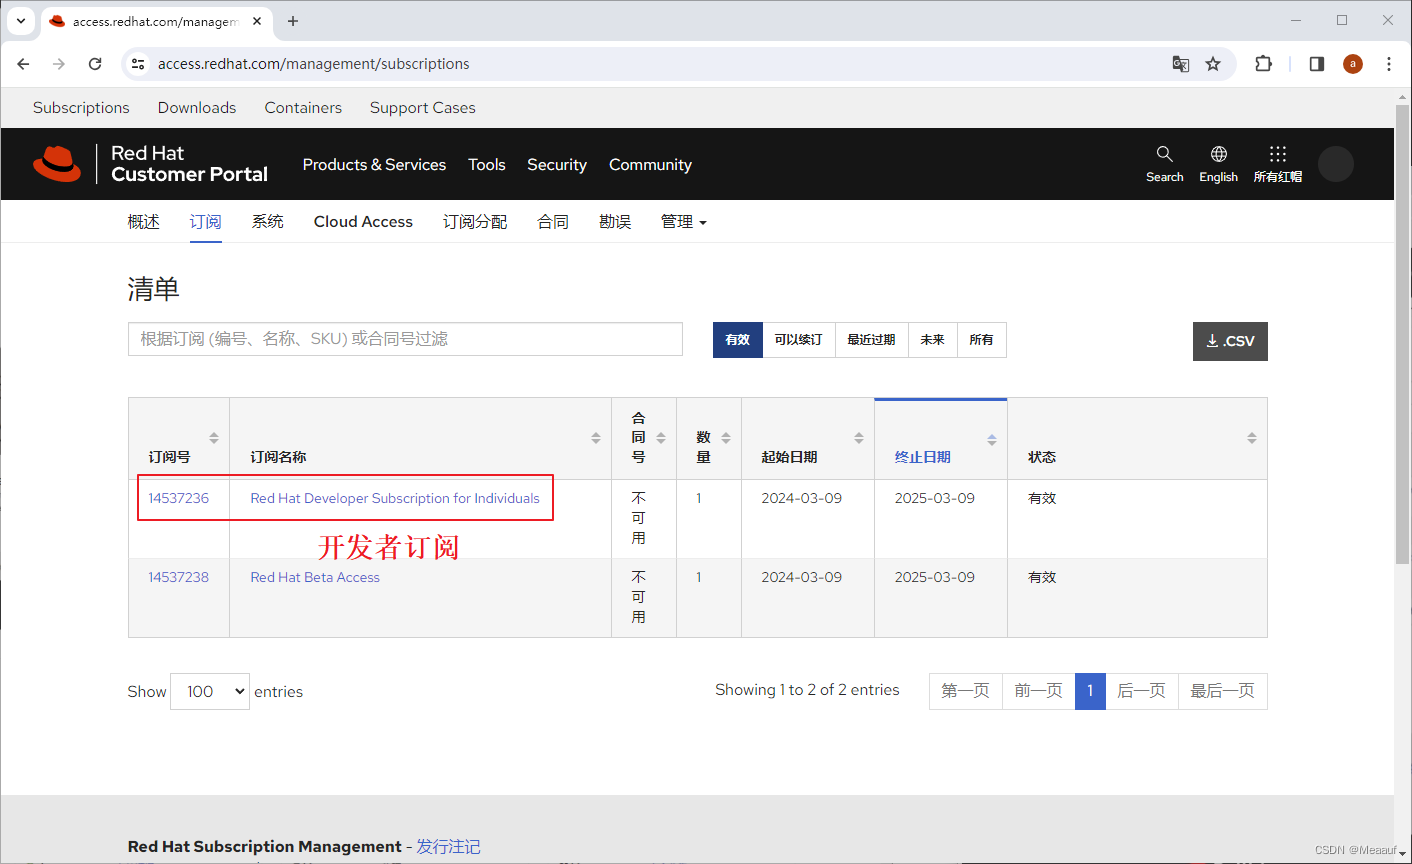
Task: Close the access.redhat.com tab
Action: 257,21
